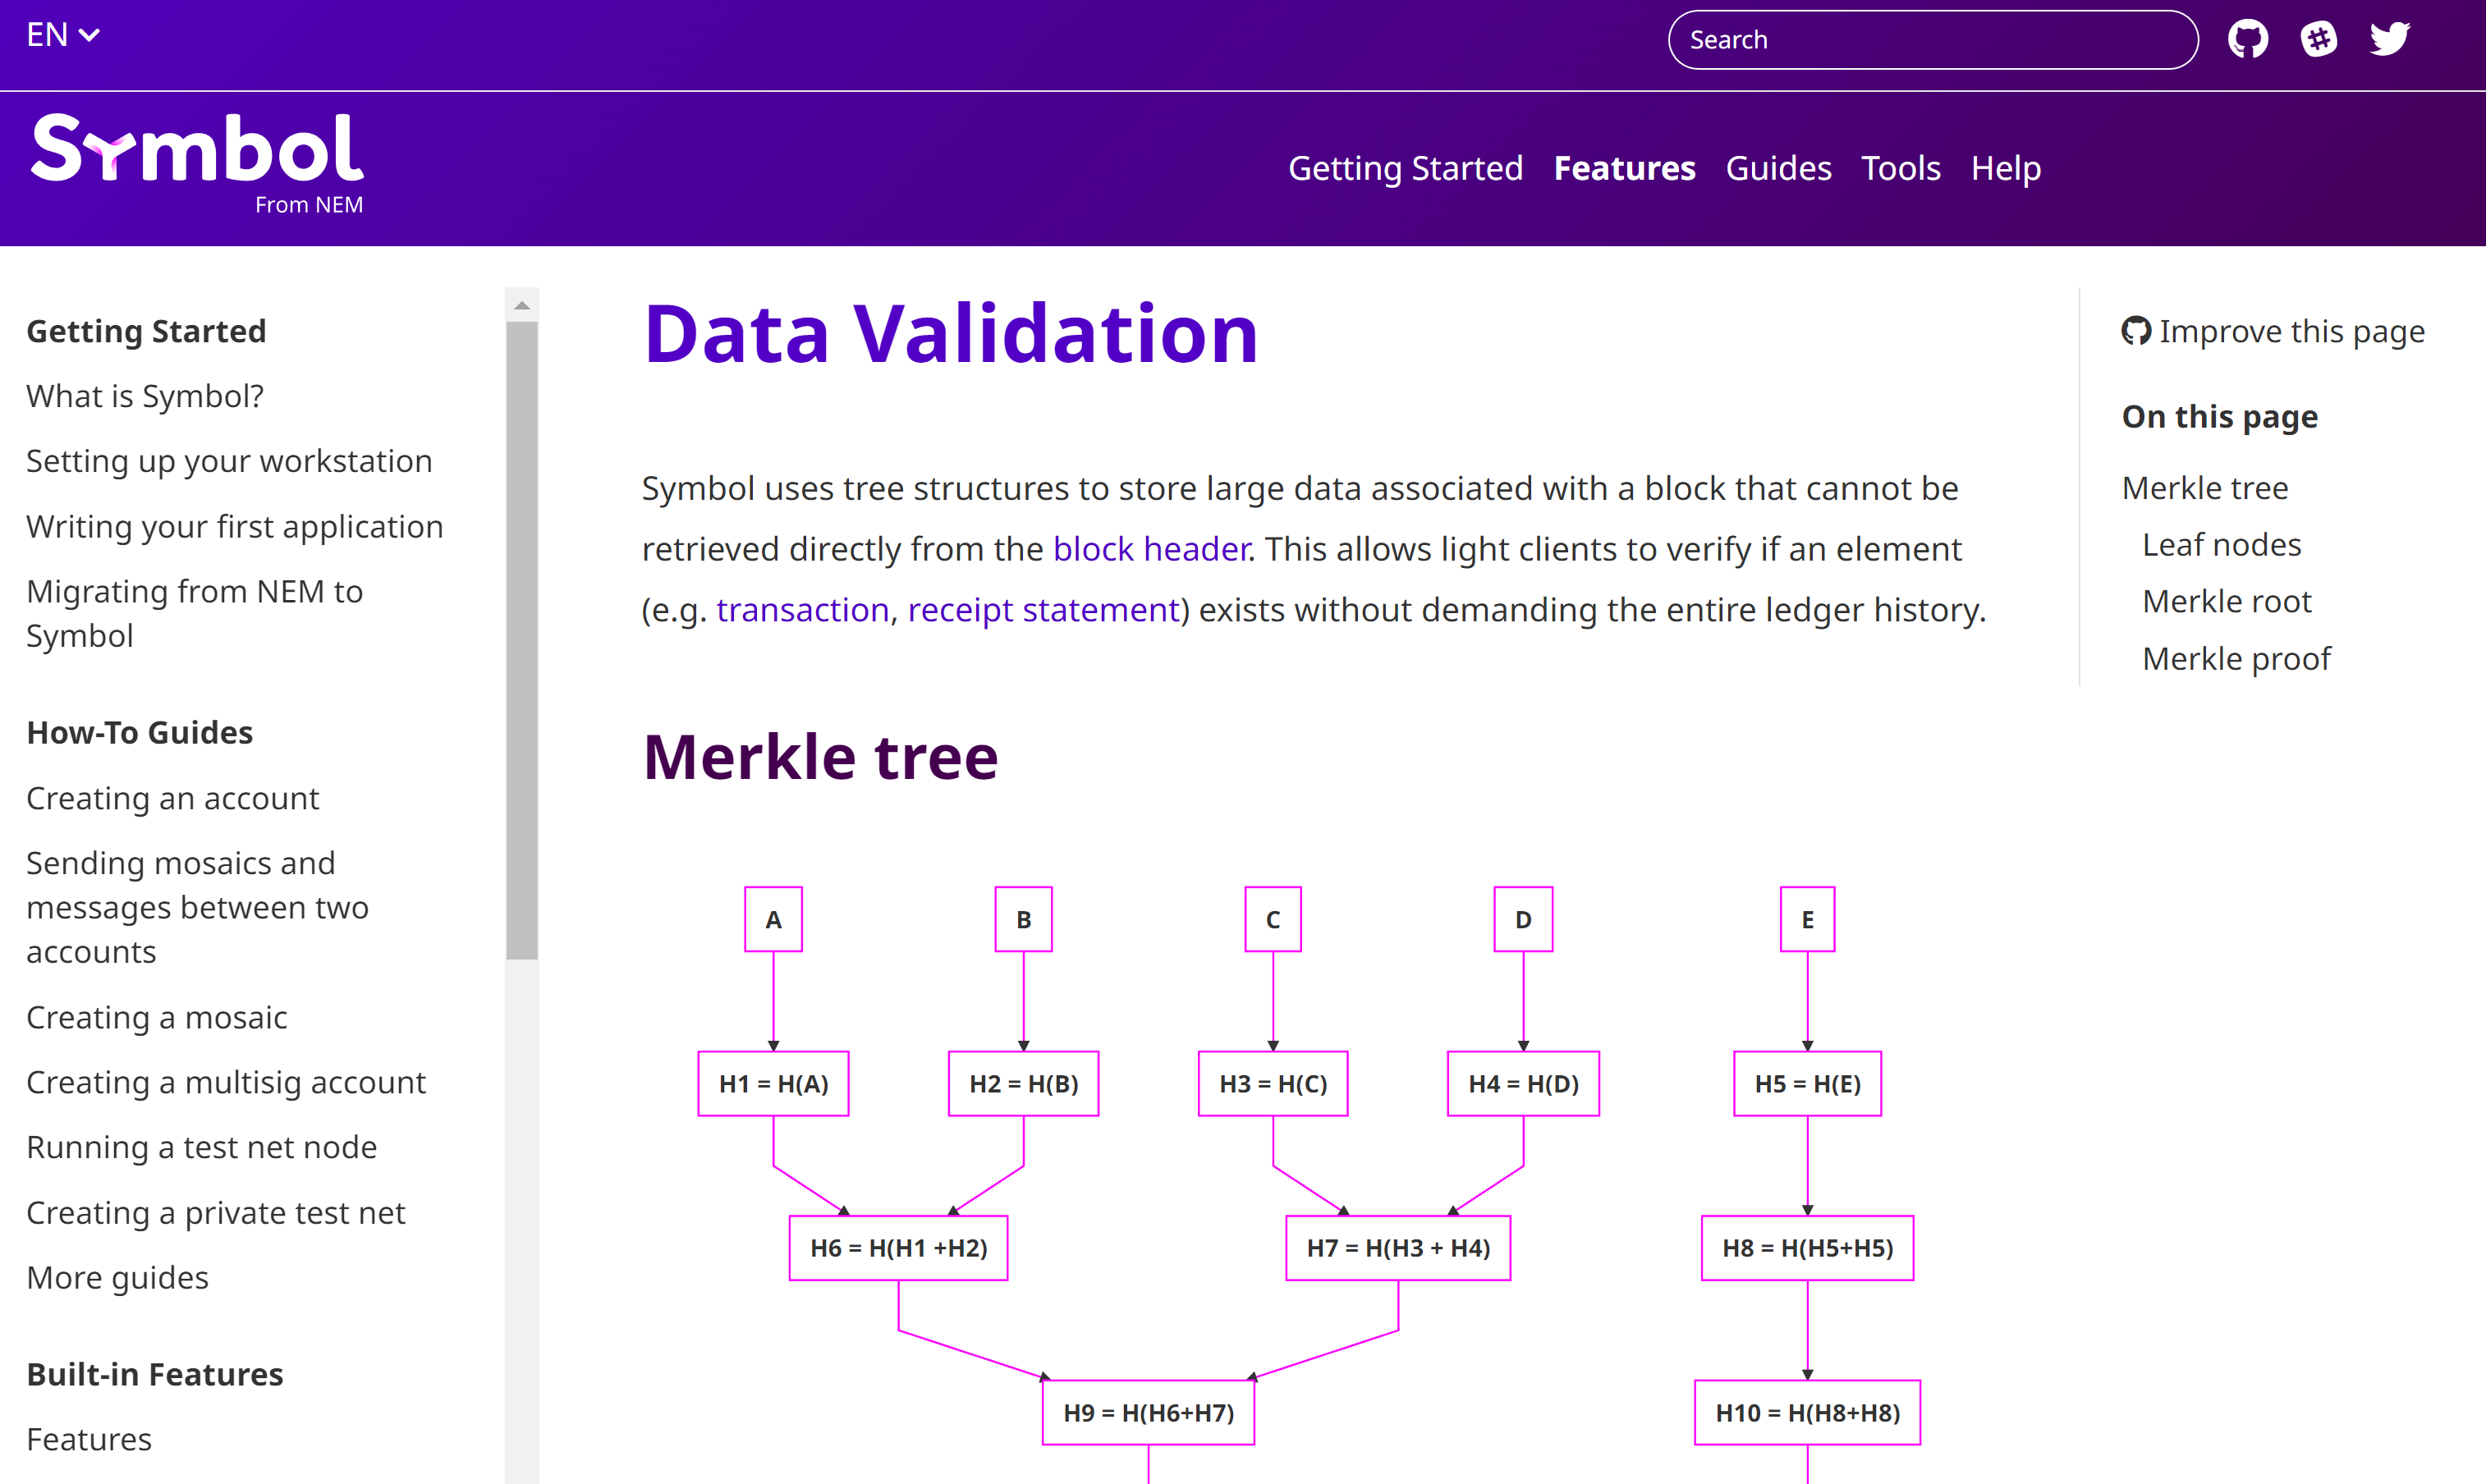Open the EN language dropdown
This screenshot has width=2486, height=1484.
click(63, 35)
